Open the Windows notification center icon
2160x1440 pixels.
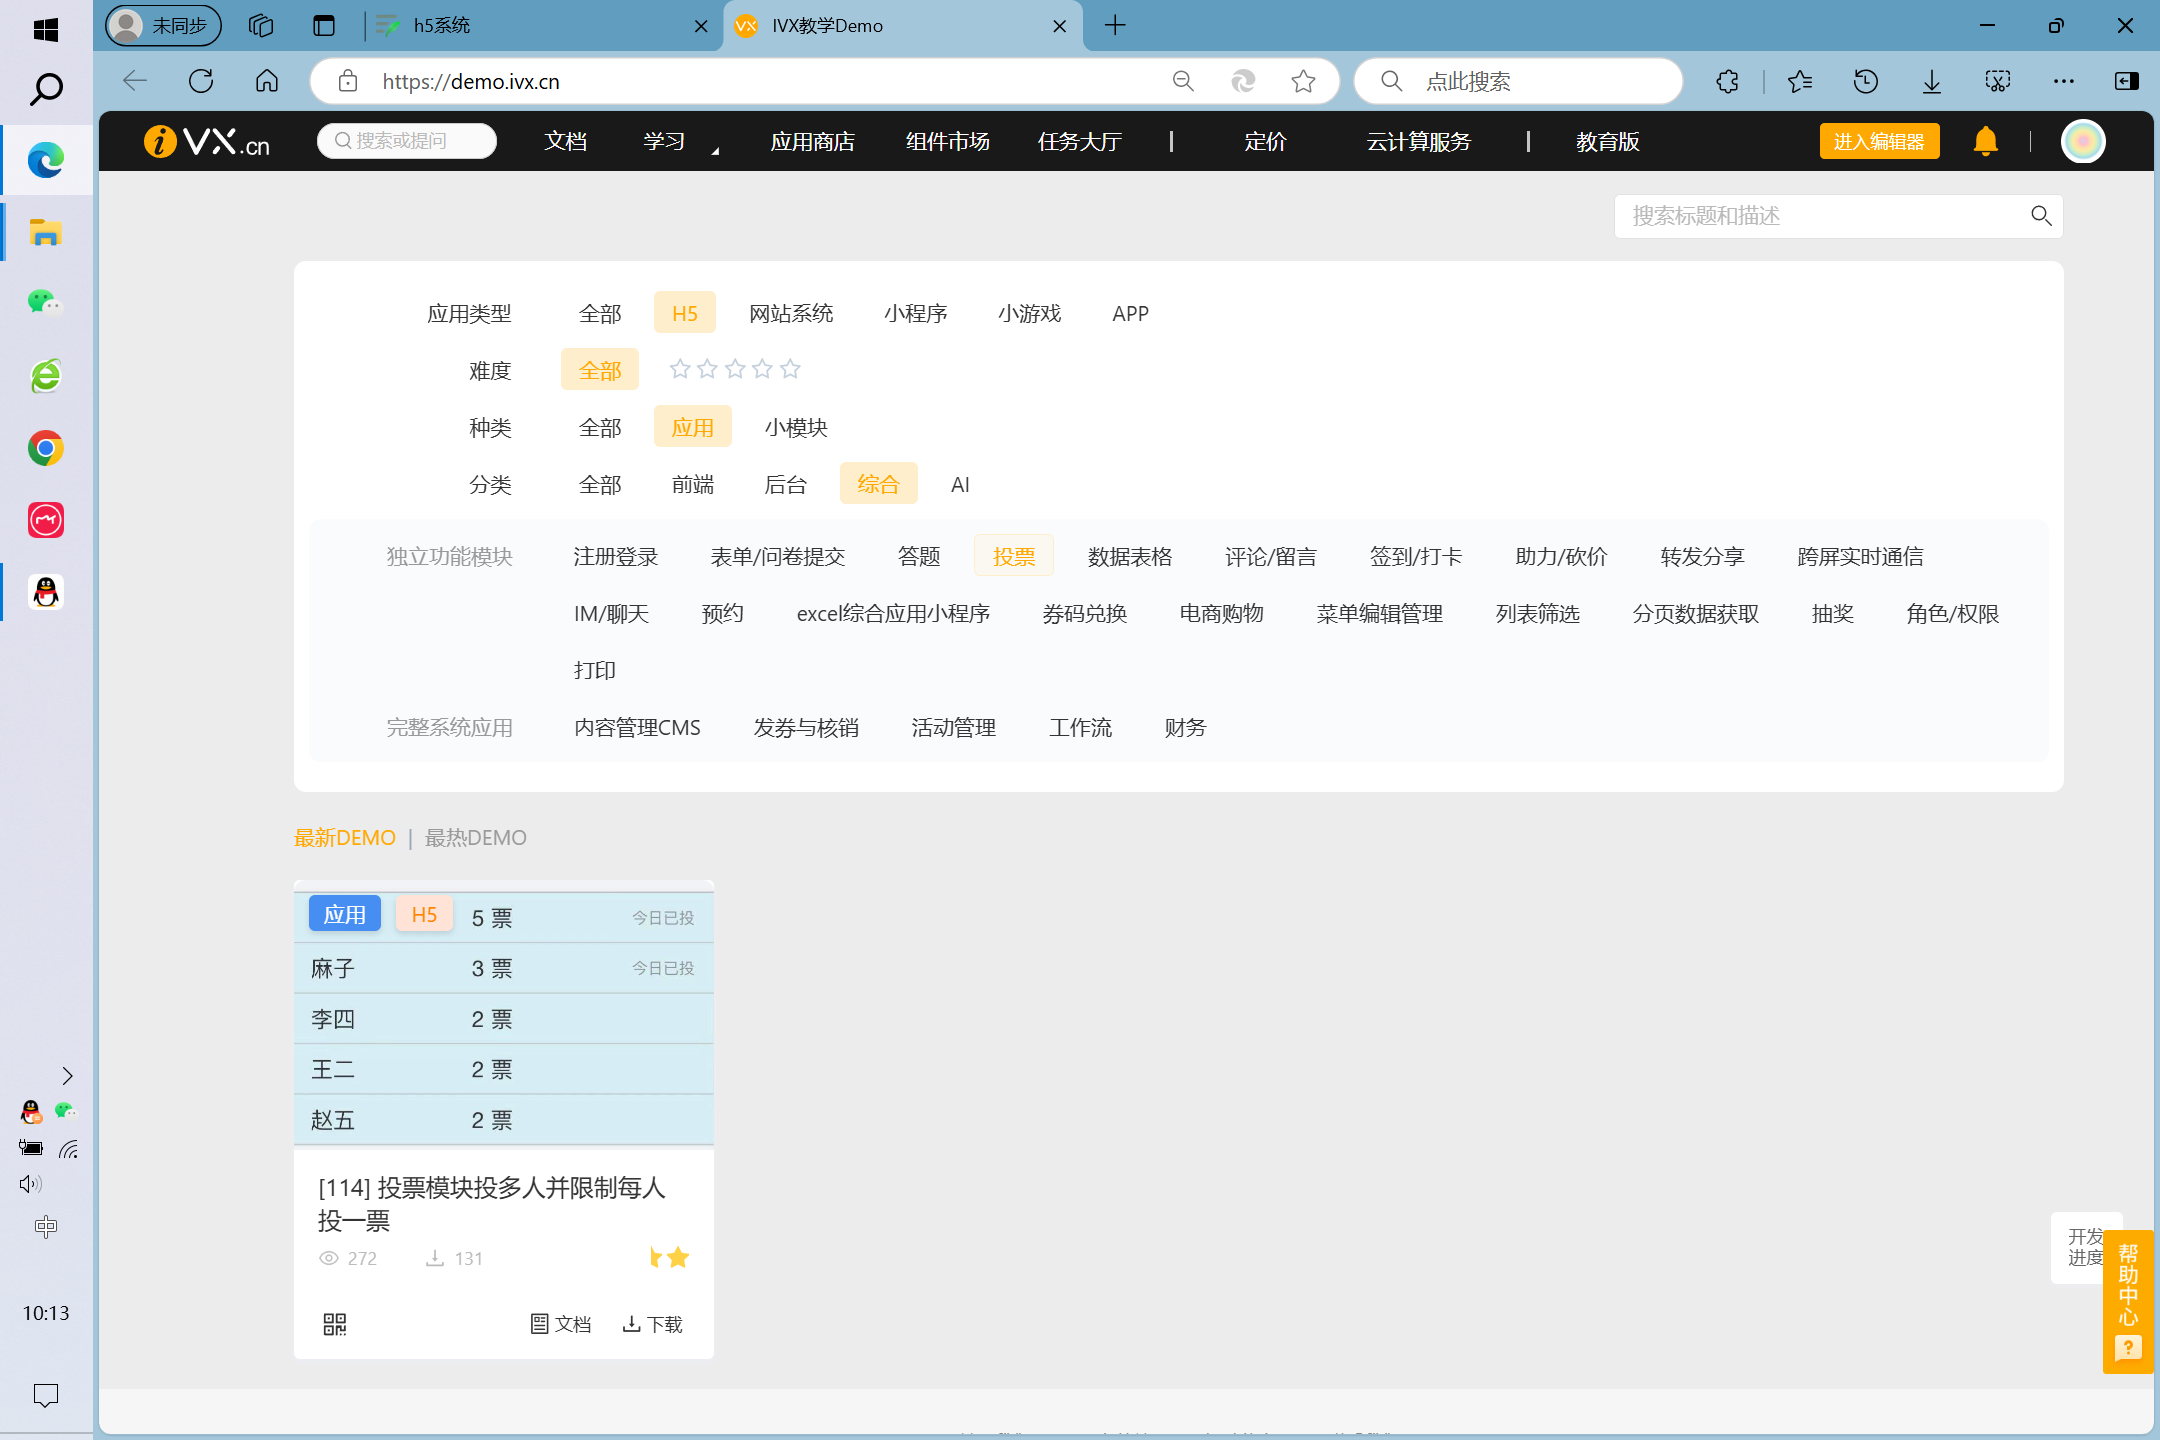46,1394
